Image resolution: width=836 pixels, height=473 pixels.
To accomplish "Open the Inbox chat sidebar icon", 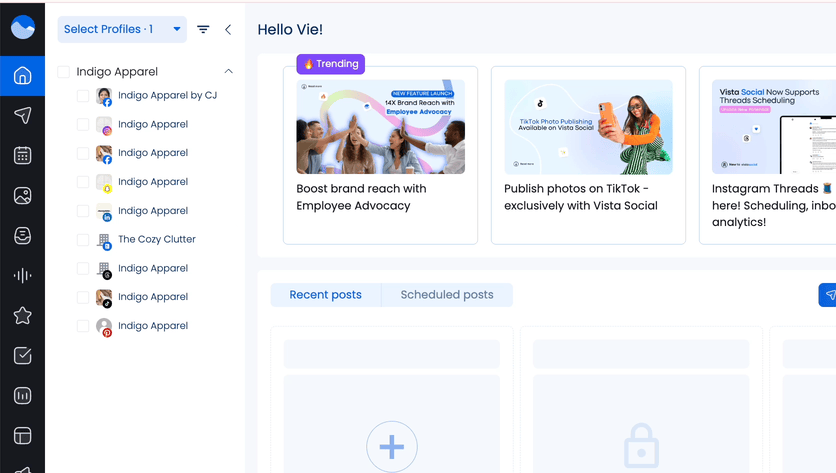I will (x=22, y=236).
